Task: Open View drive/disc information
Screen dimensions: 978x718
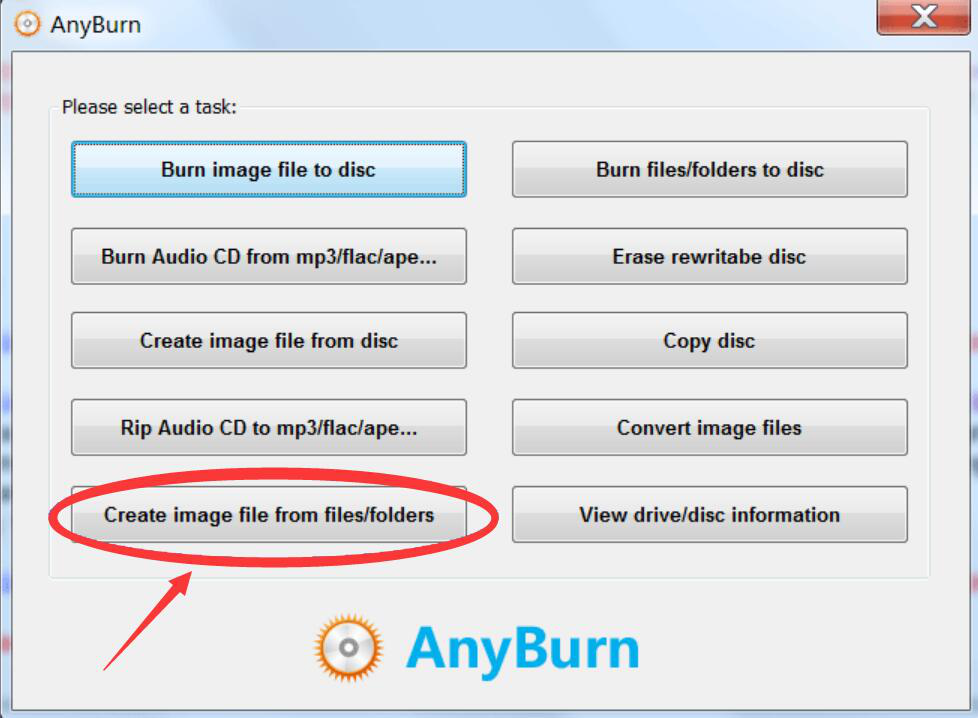Action: click(x=710, y=515)
